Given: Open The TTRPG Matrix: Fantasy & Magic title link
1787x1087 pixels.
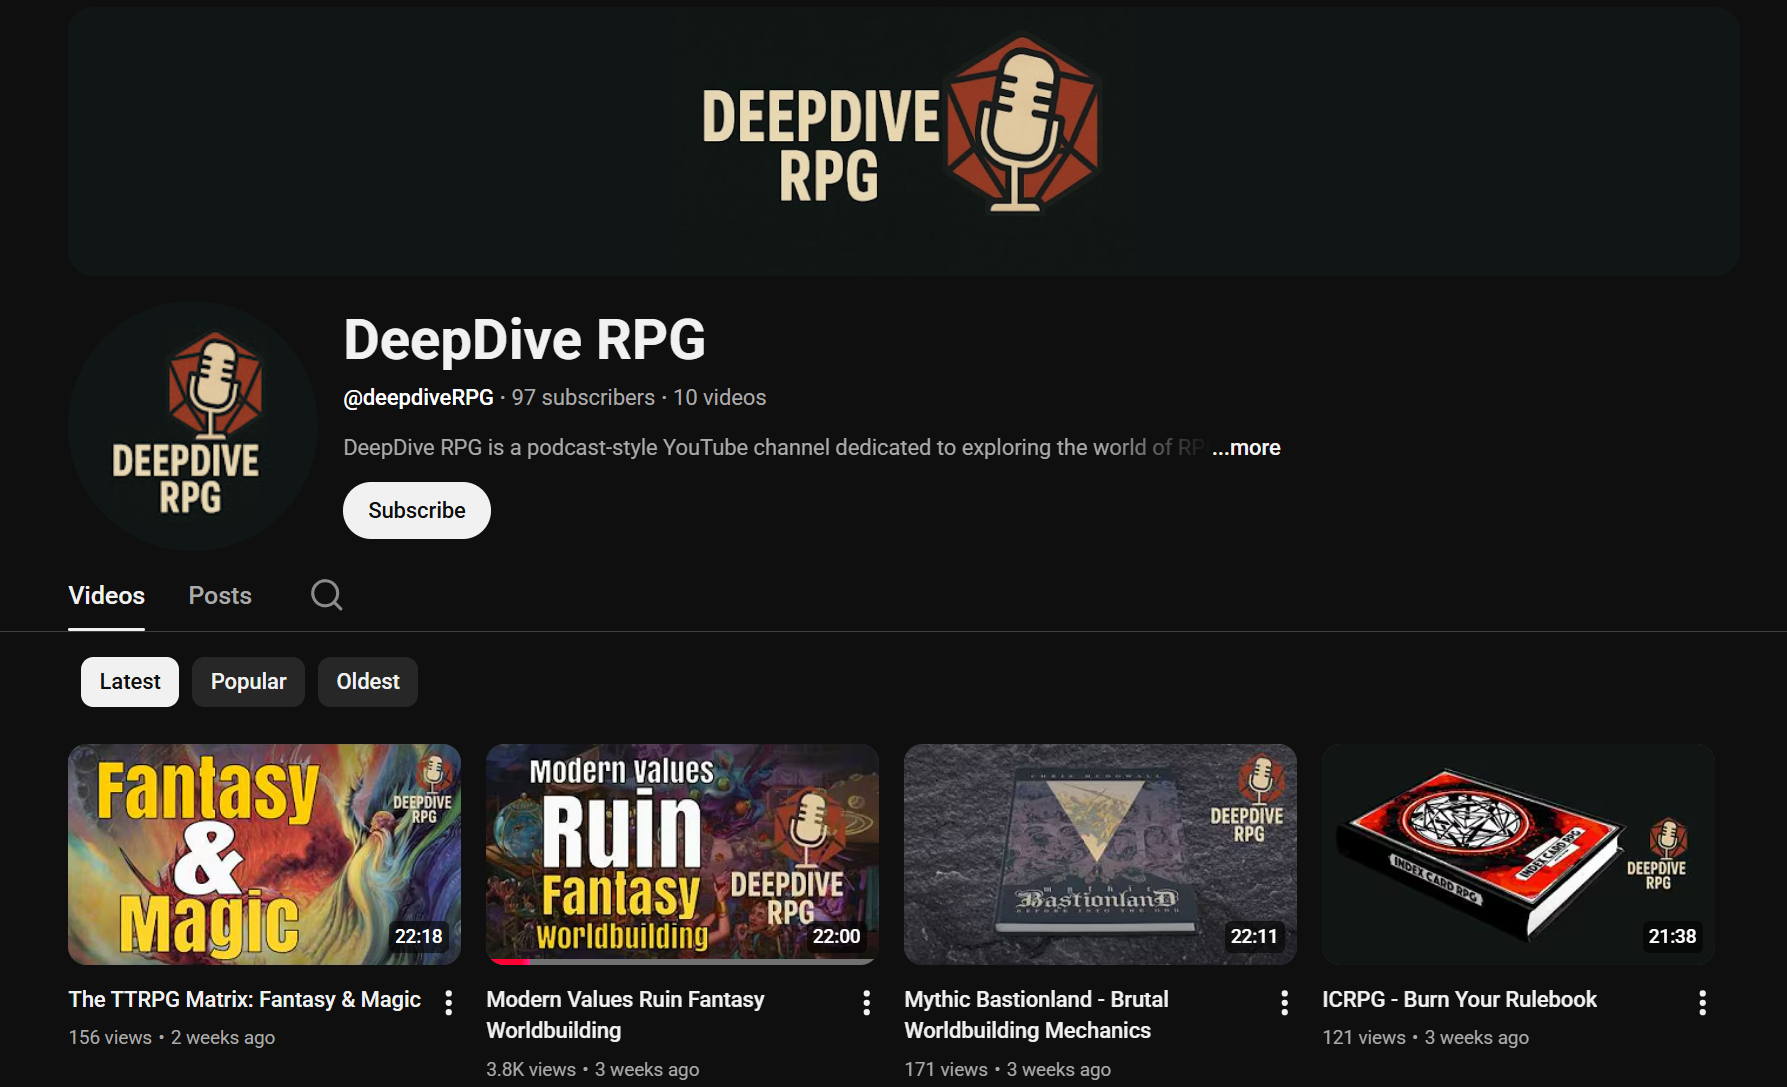Looking at the screenshot, I should coord(244,1000).
